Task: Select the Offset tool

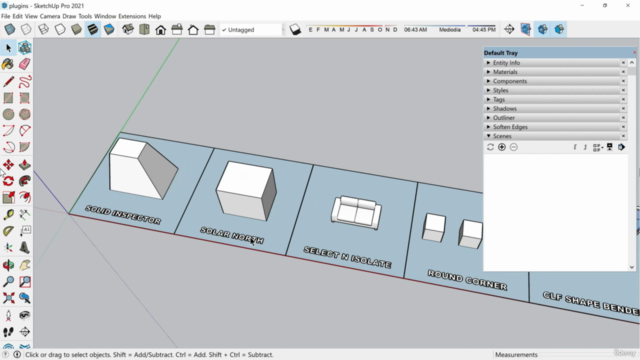Action: [x=24, y=197]
